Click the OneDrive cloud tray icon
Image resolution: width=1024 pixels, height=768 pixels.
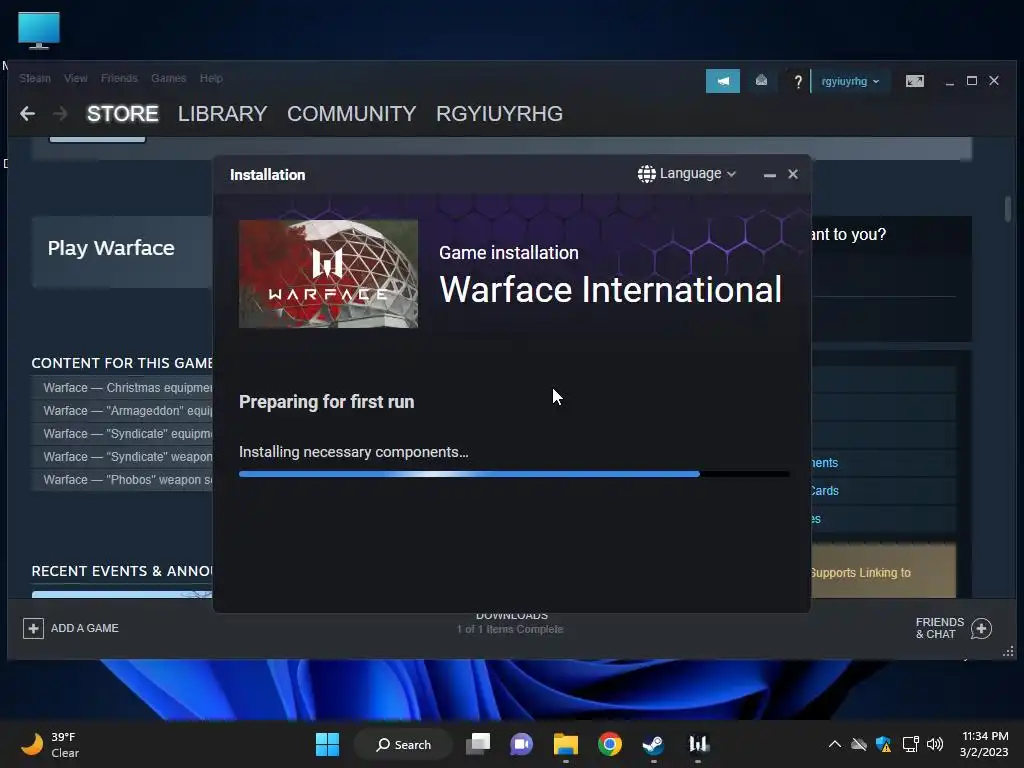click(x=859, y=744)
